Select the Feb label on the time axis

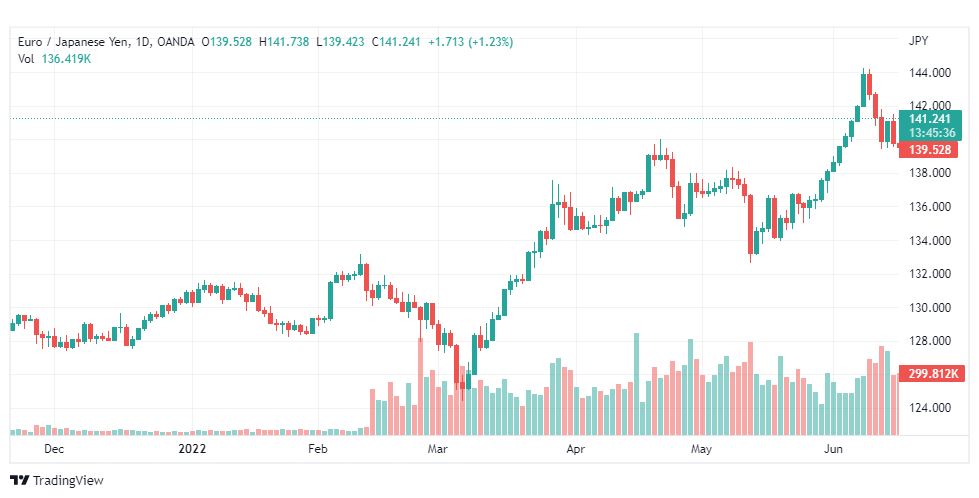[318, 449]
